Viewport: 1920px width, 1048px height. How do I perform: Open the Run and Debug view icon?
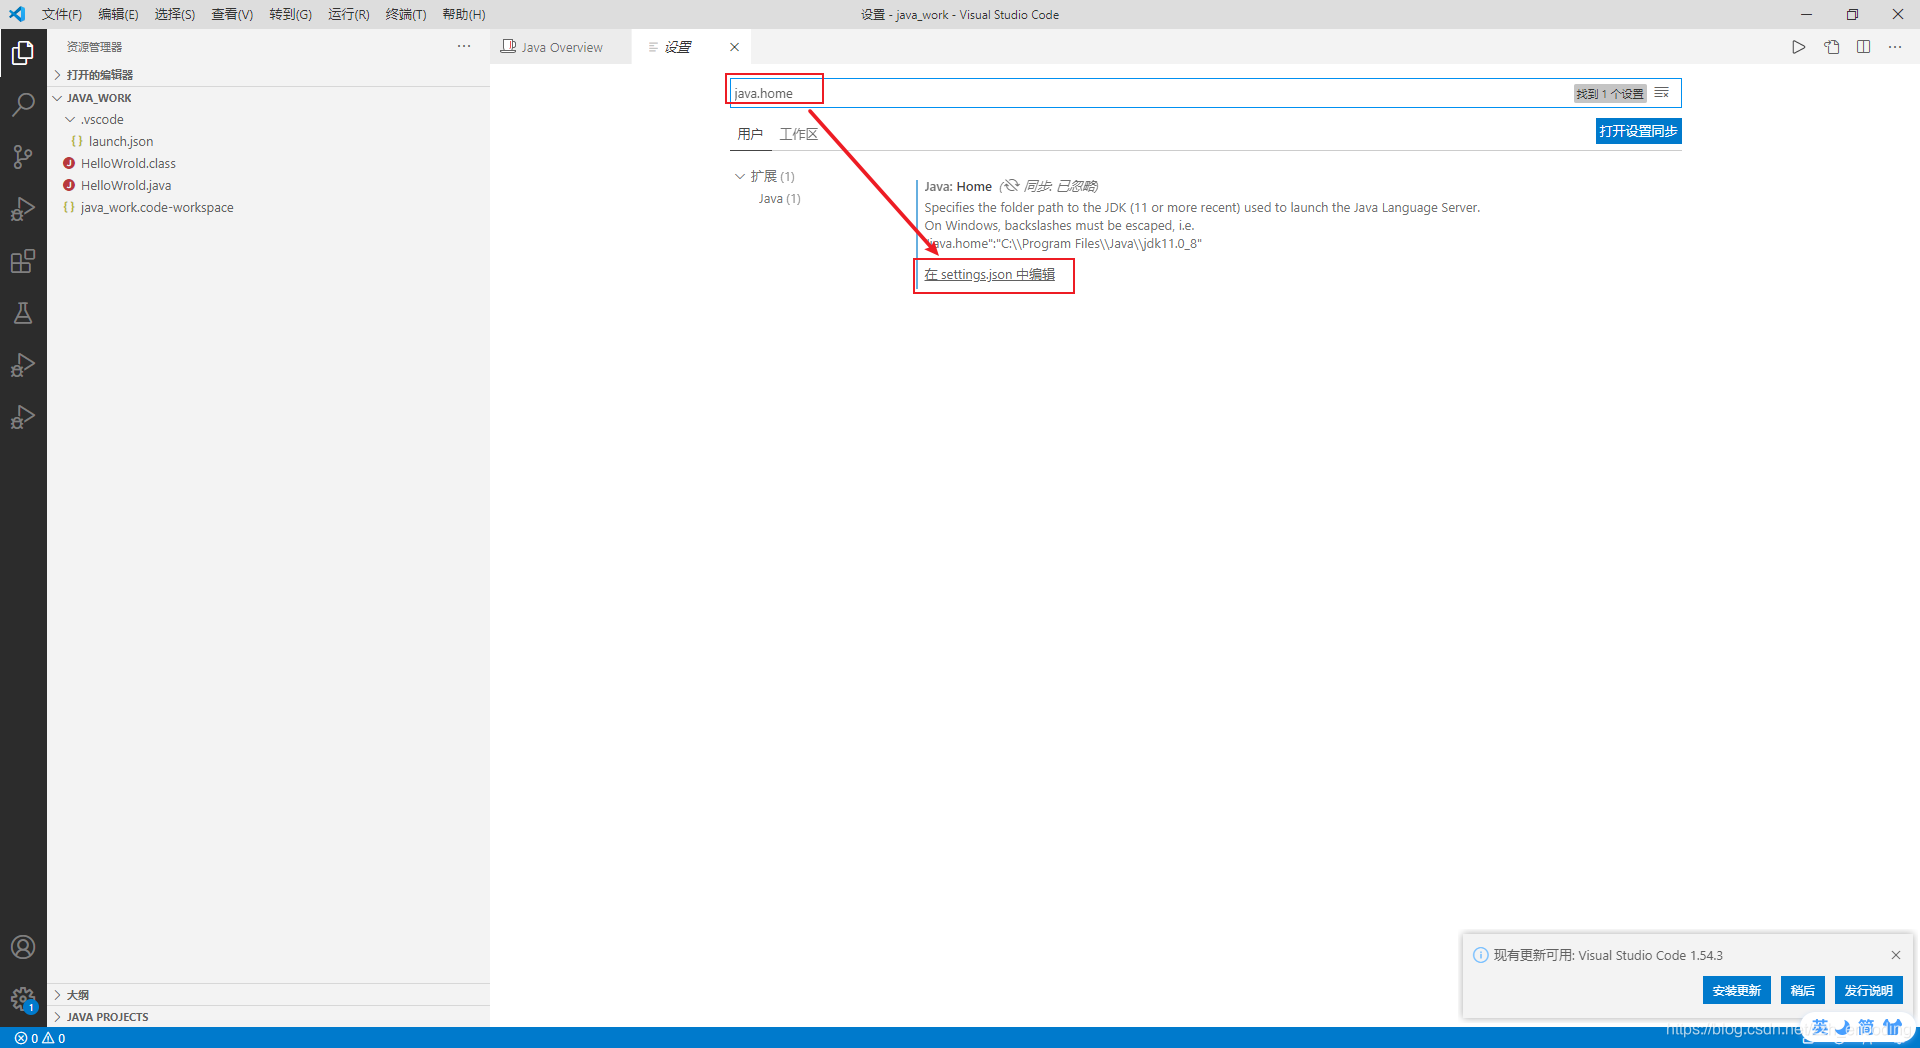pyautogui.click(x=23, y=209)
